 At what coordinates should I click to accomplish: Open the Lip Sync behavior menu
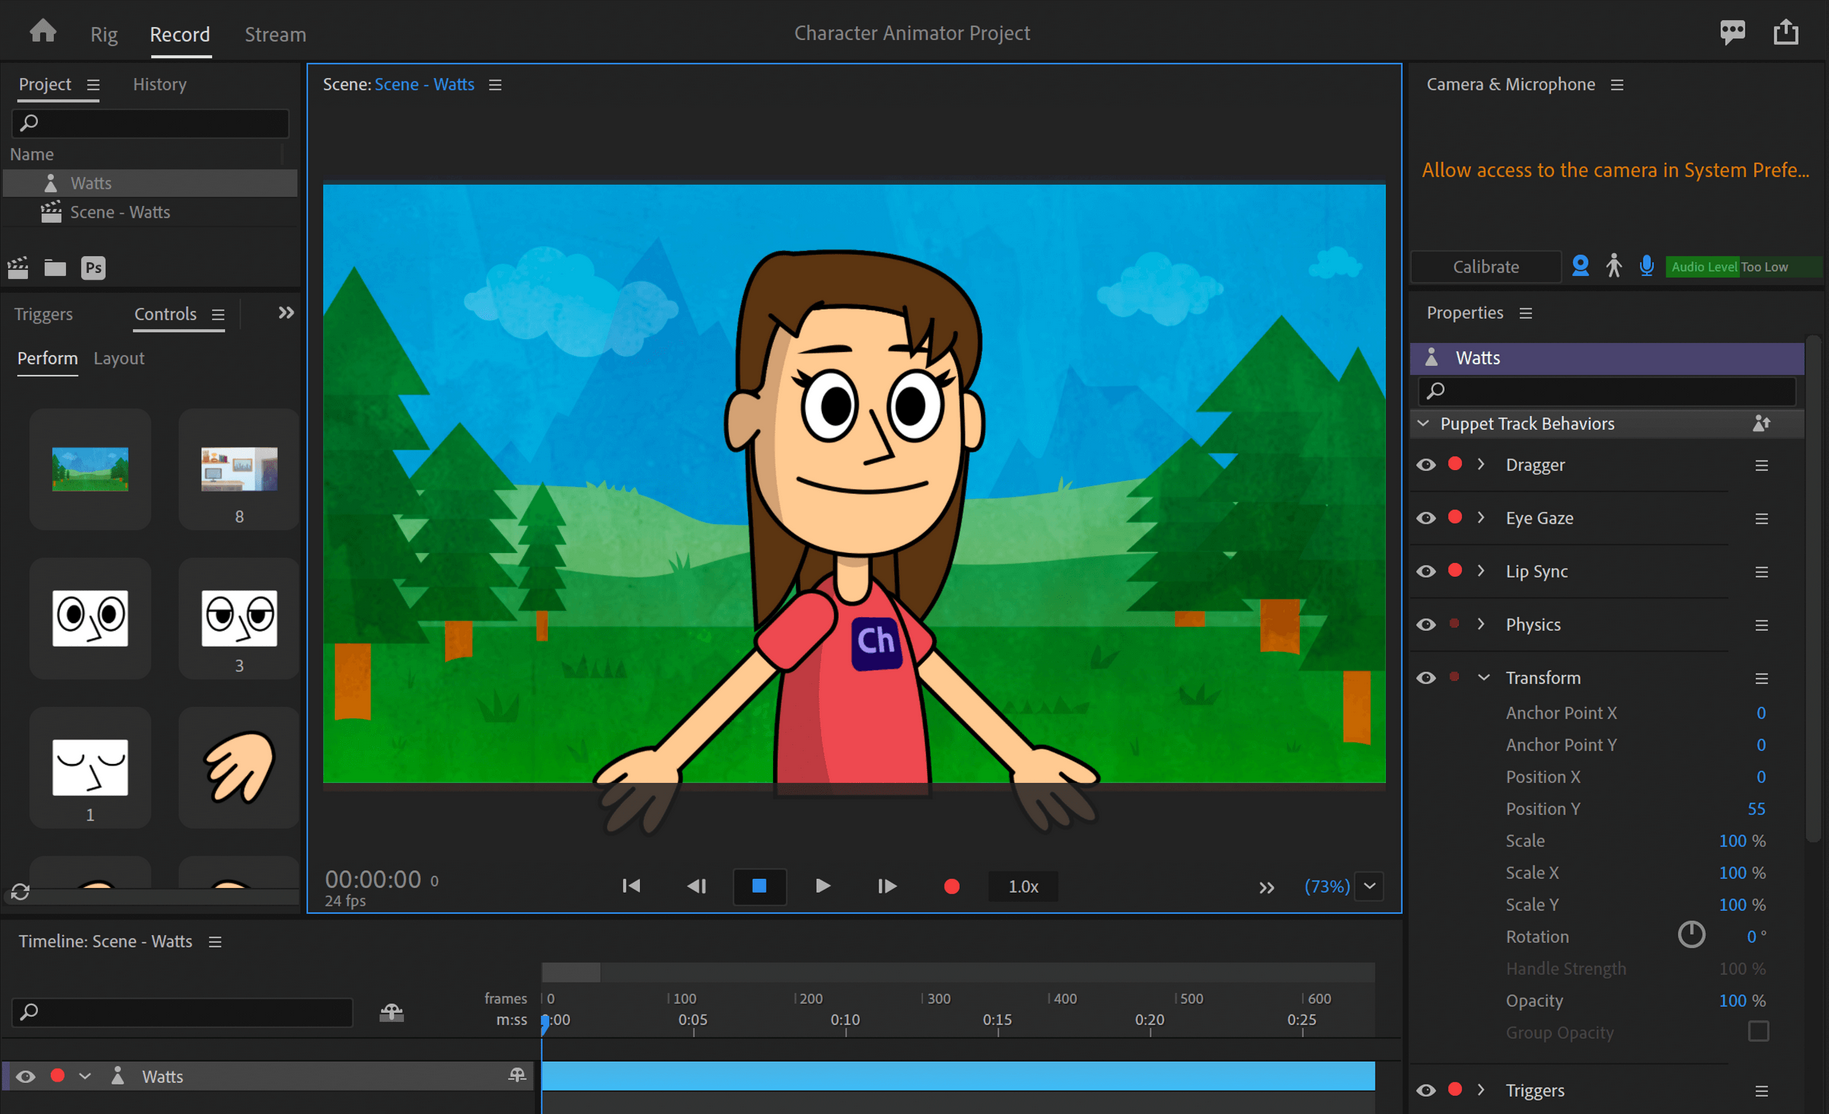pos(1762,572)
